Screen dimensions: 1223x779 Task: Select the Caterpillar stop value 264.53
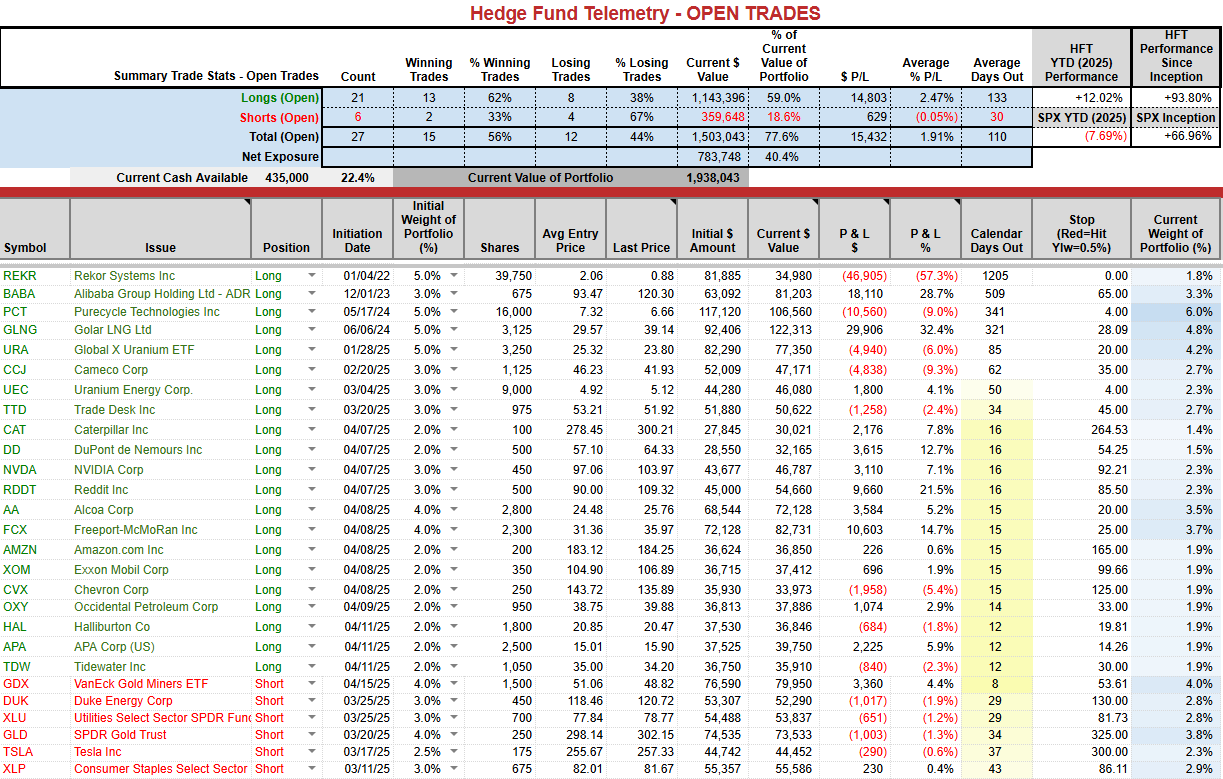coord(1108,430)
